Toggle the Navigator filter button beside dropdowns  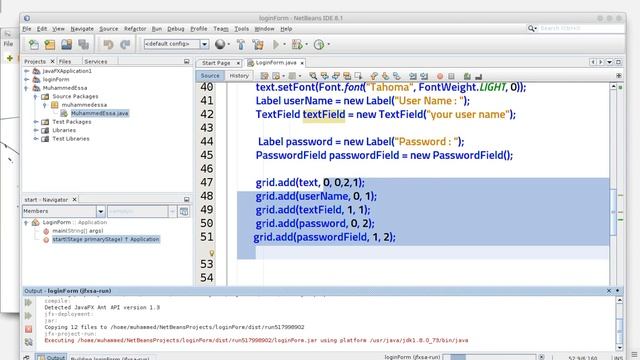(184, 211)
